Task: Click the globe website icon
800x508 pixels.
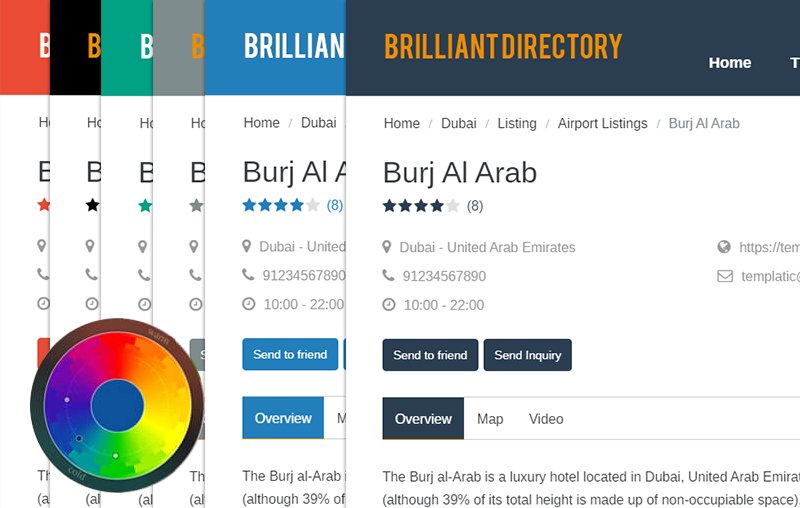Action: tap(724, 247)
